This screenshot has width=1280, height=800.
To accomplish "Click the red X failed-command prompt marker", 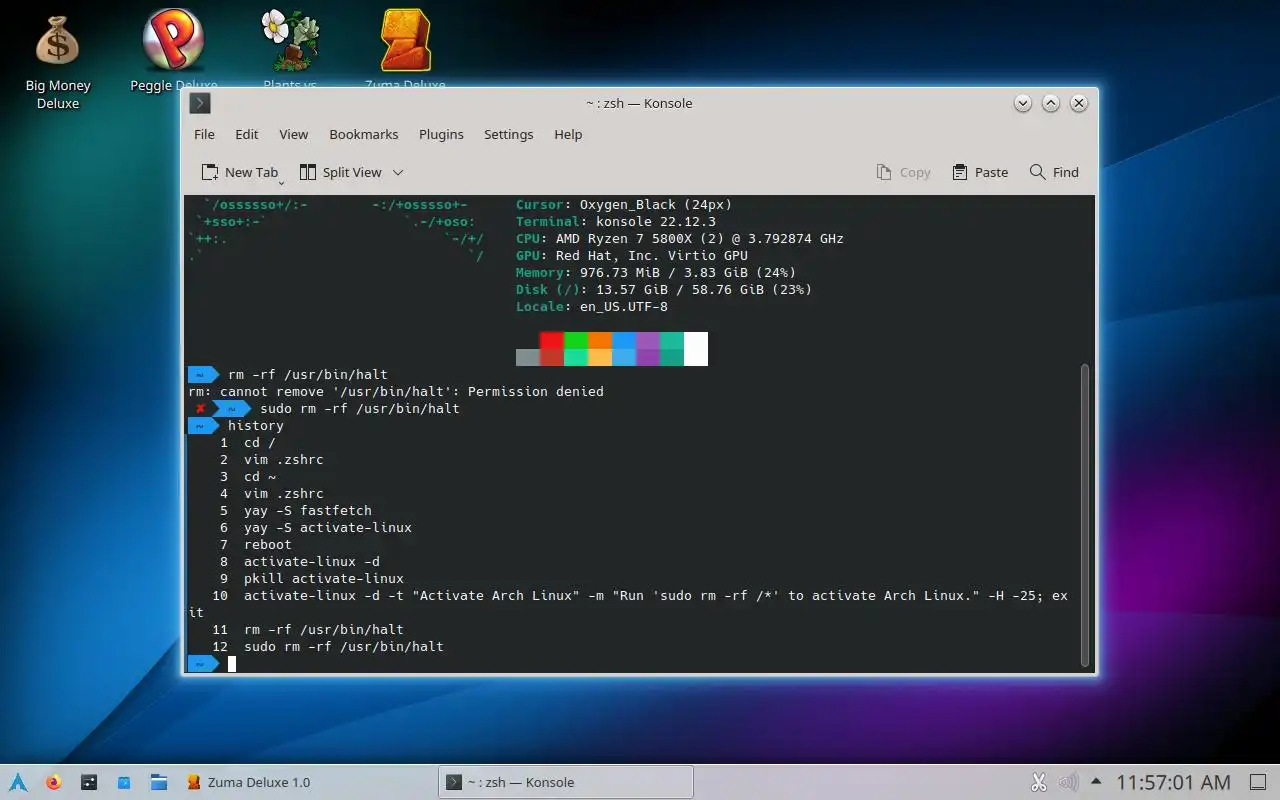I will pos(201,408).
